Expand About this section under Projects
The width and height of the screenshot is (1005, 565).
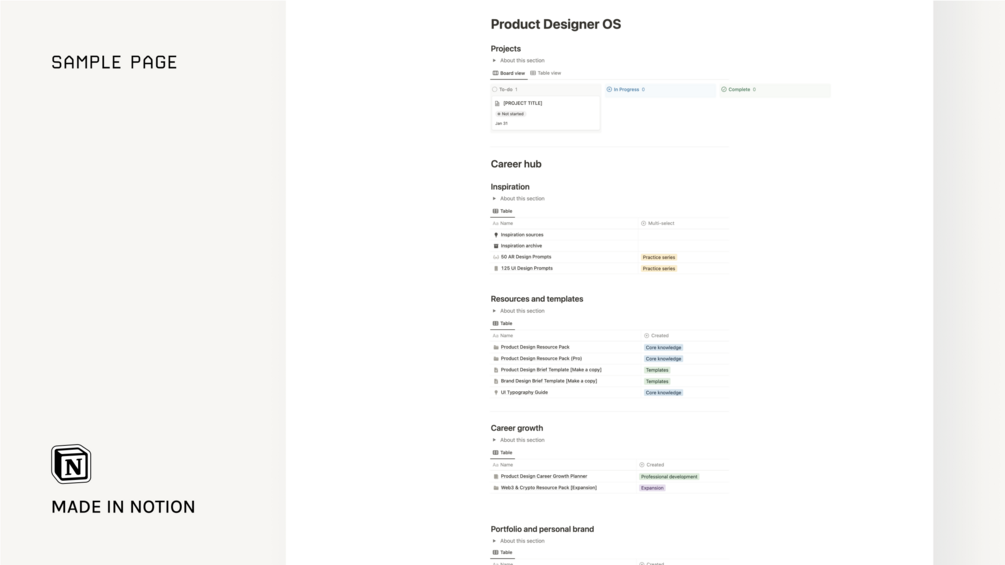pos(494,61)
